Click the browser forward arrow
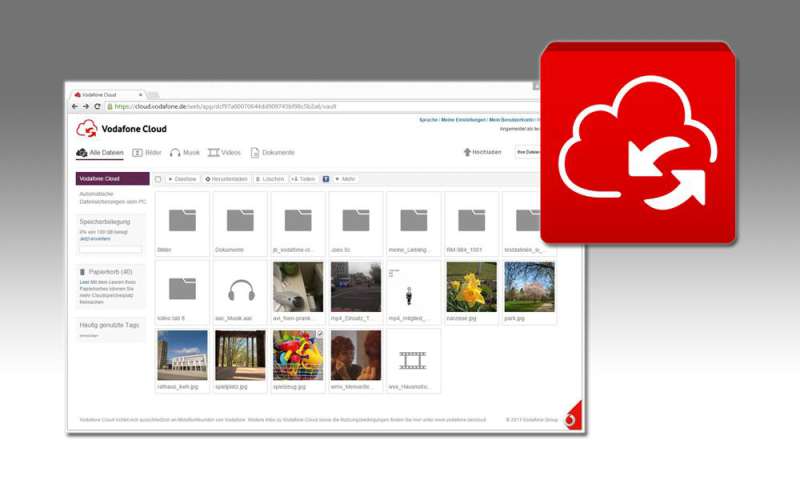Viewport: 800px width, 480px height. pyautogui.click(x=86, y=107)
